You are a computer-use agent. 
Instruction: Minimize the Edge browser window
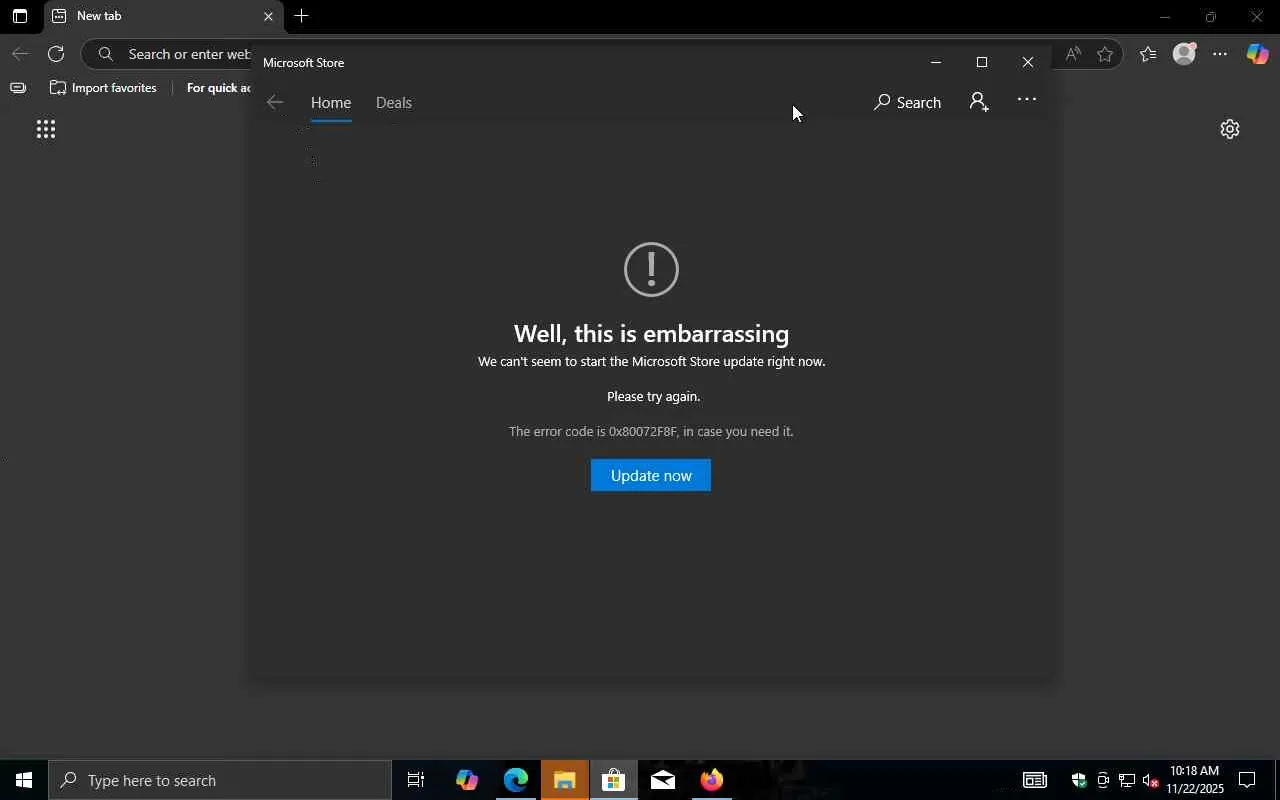[x=1164, y=16]
